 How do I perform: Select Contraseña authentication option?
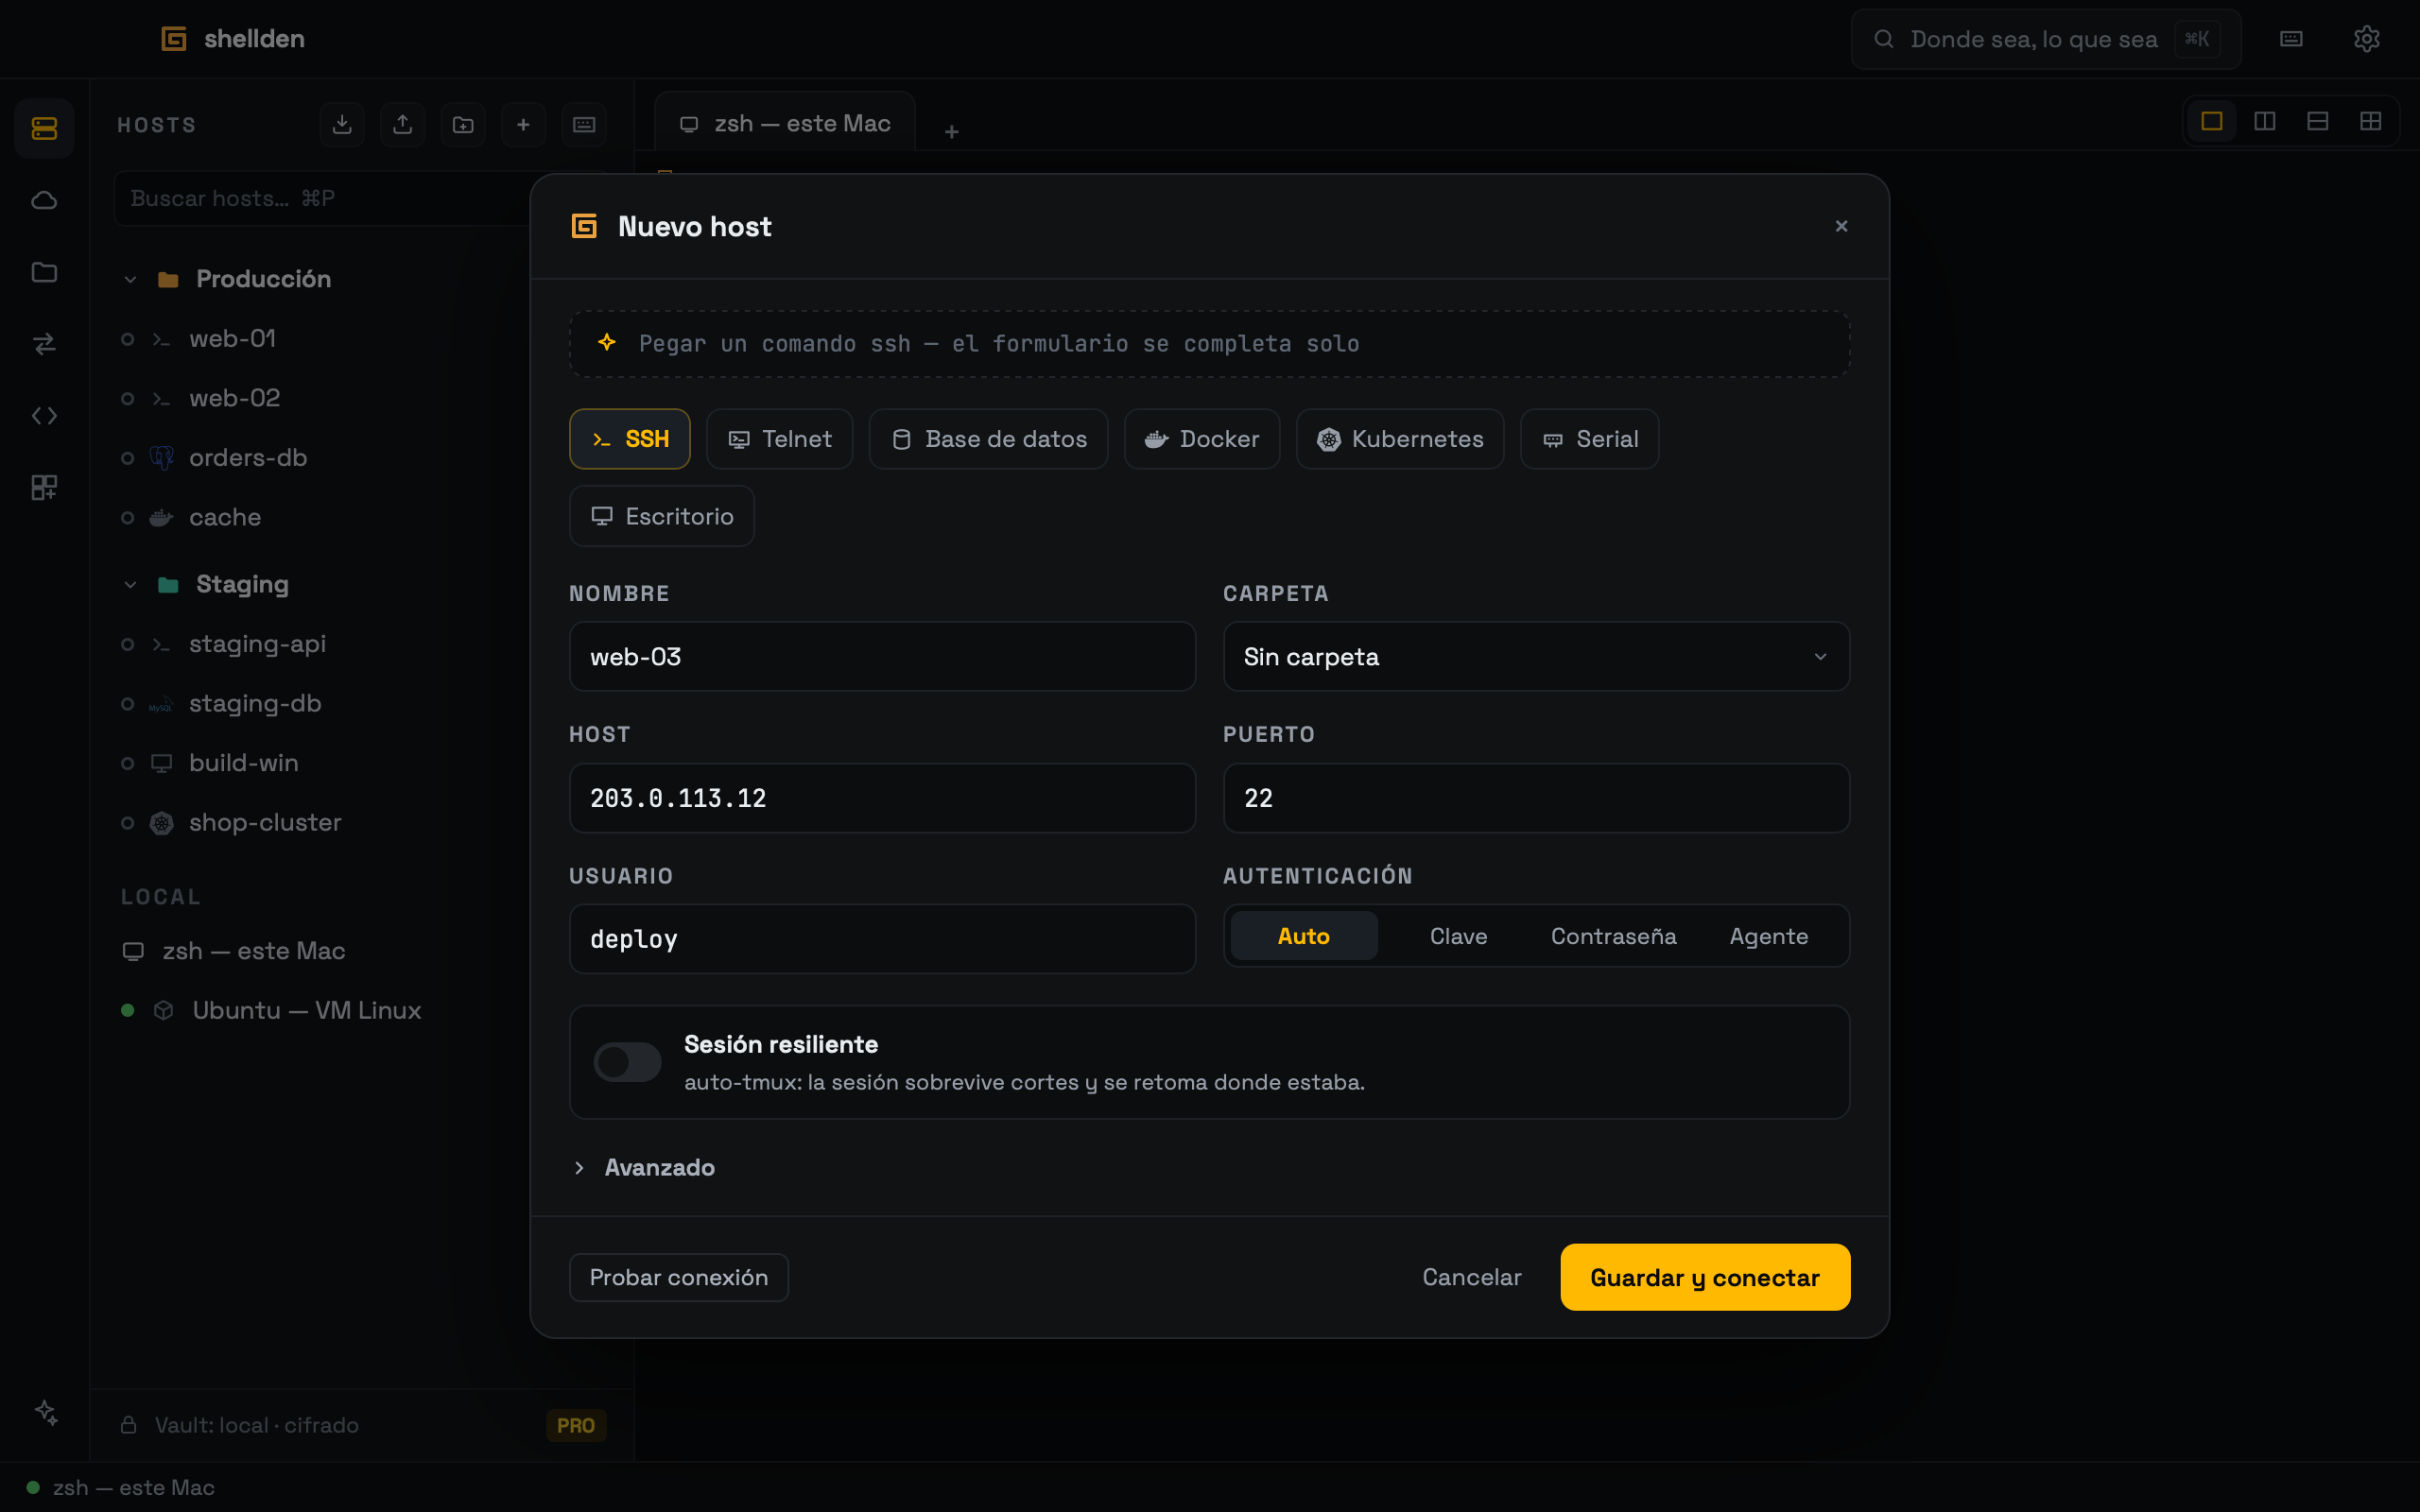pos(1614,936)
